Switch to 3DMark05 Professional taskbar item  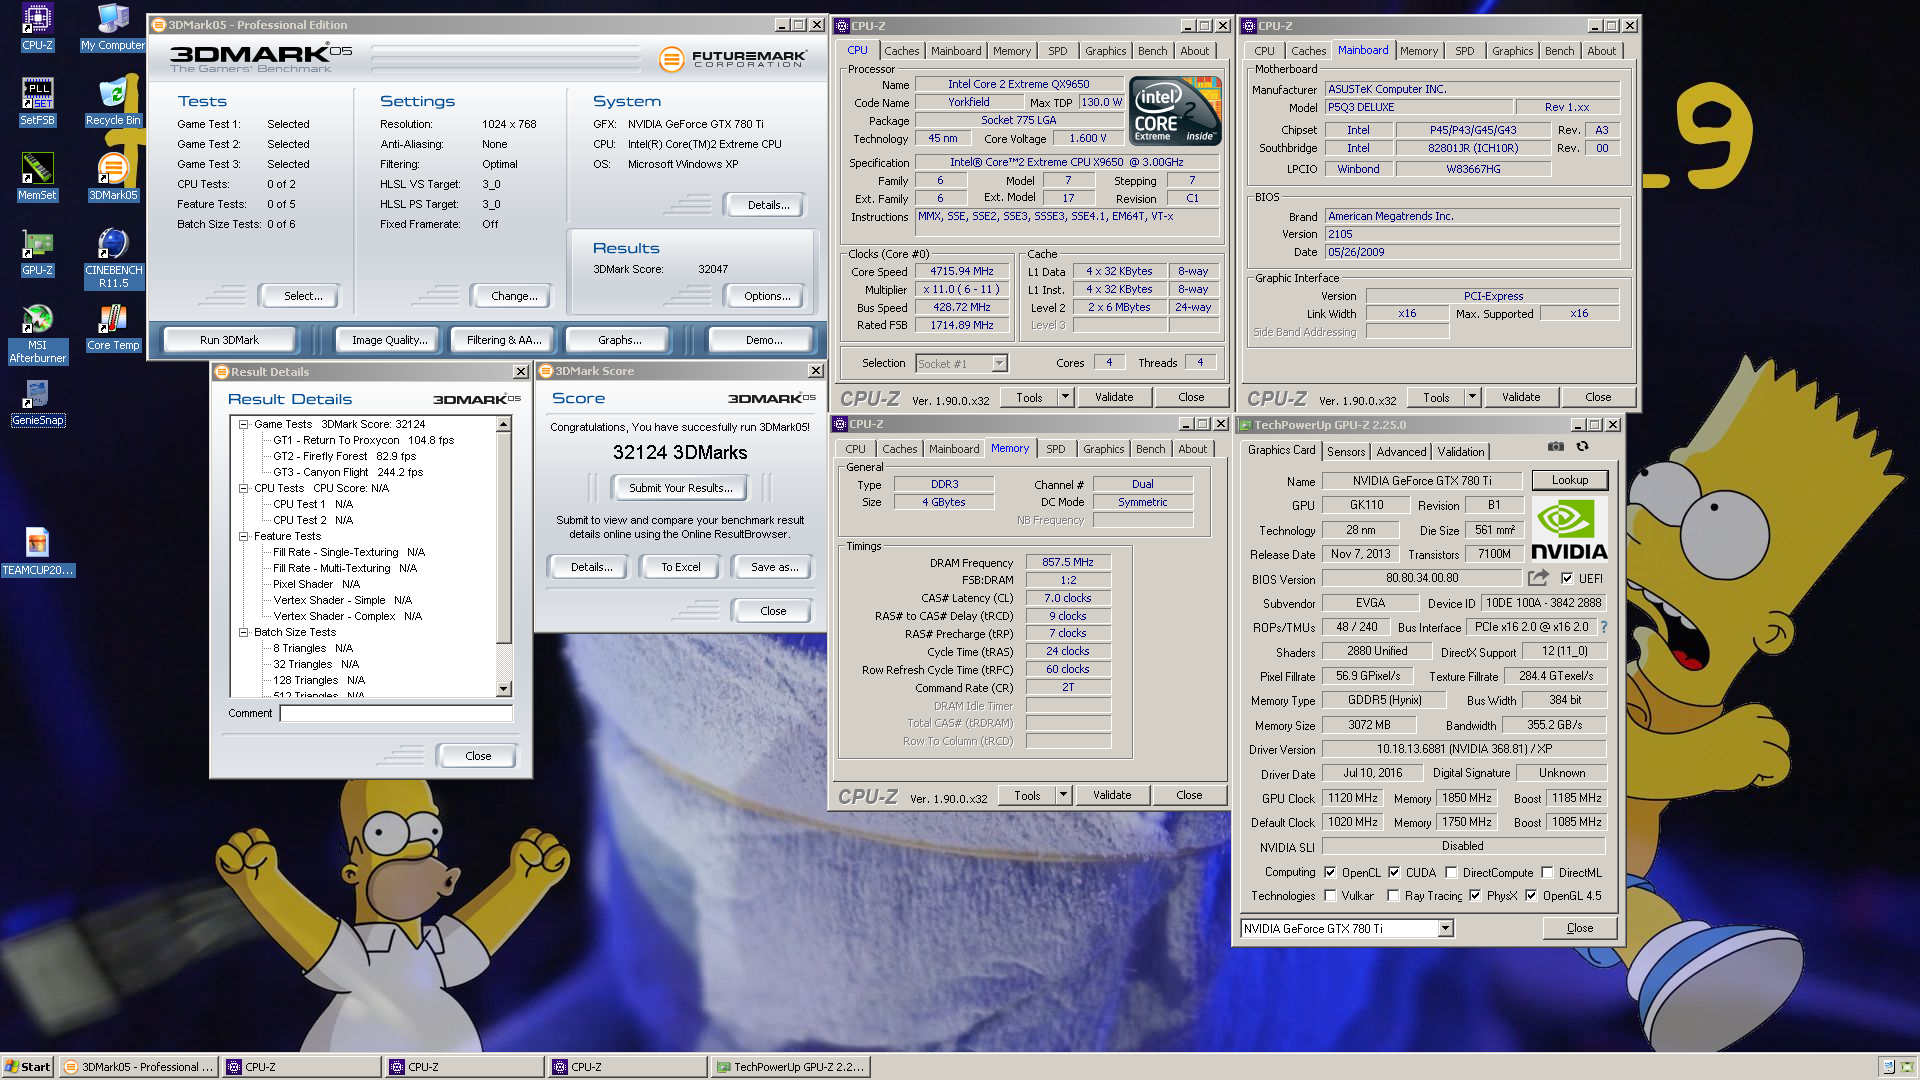pyautogui.click(x=139, y=1067)
